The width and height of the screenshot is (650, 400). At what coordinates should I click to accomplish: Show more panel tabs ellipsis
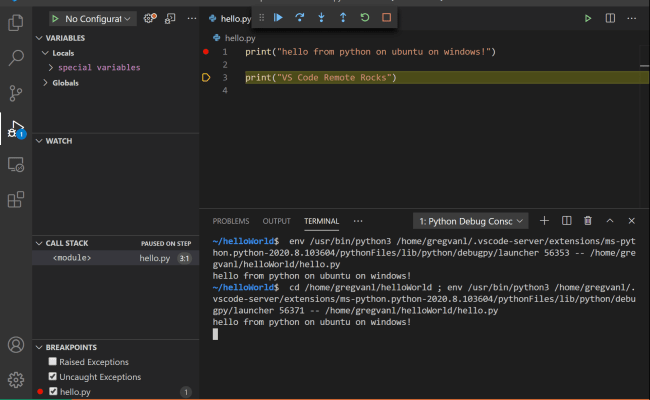click(358, 221)
